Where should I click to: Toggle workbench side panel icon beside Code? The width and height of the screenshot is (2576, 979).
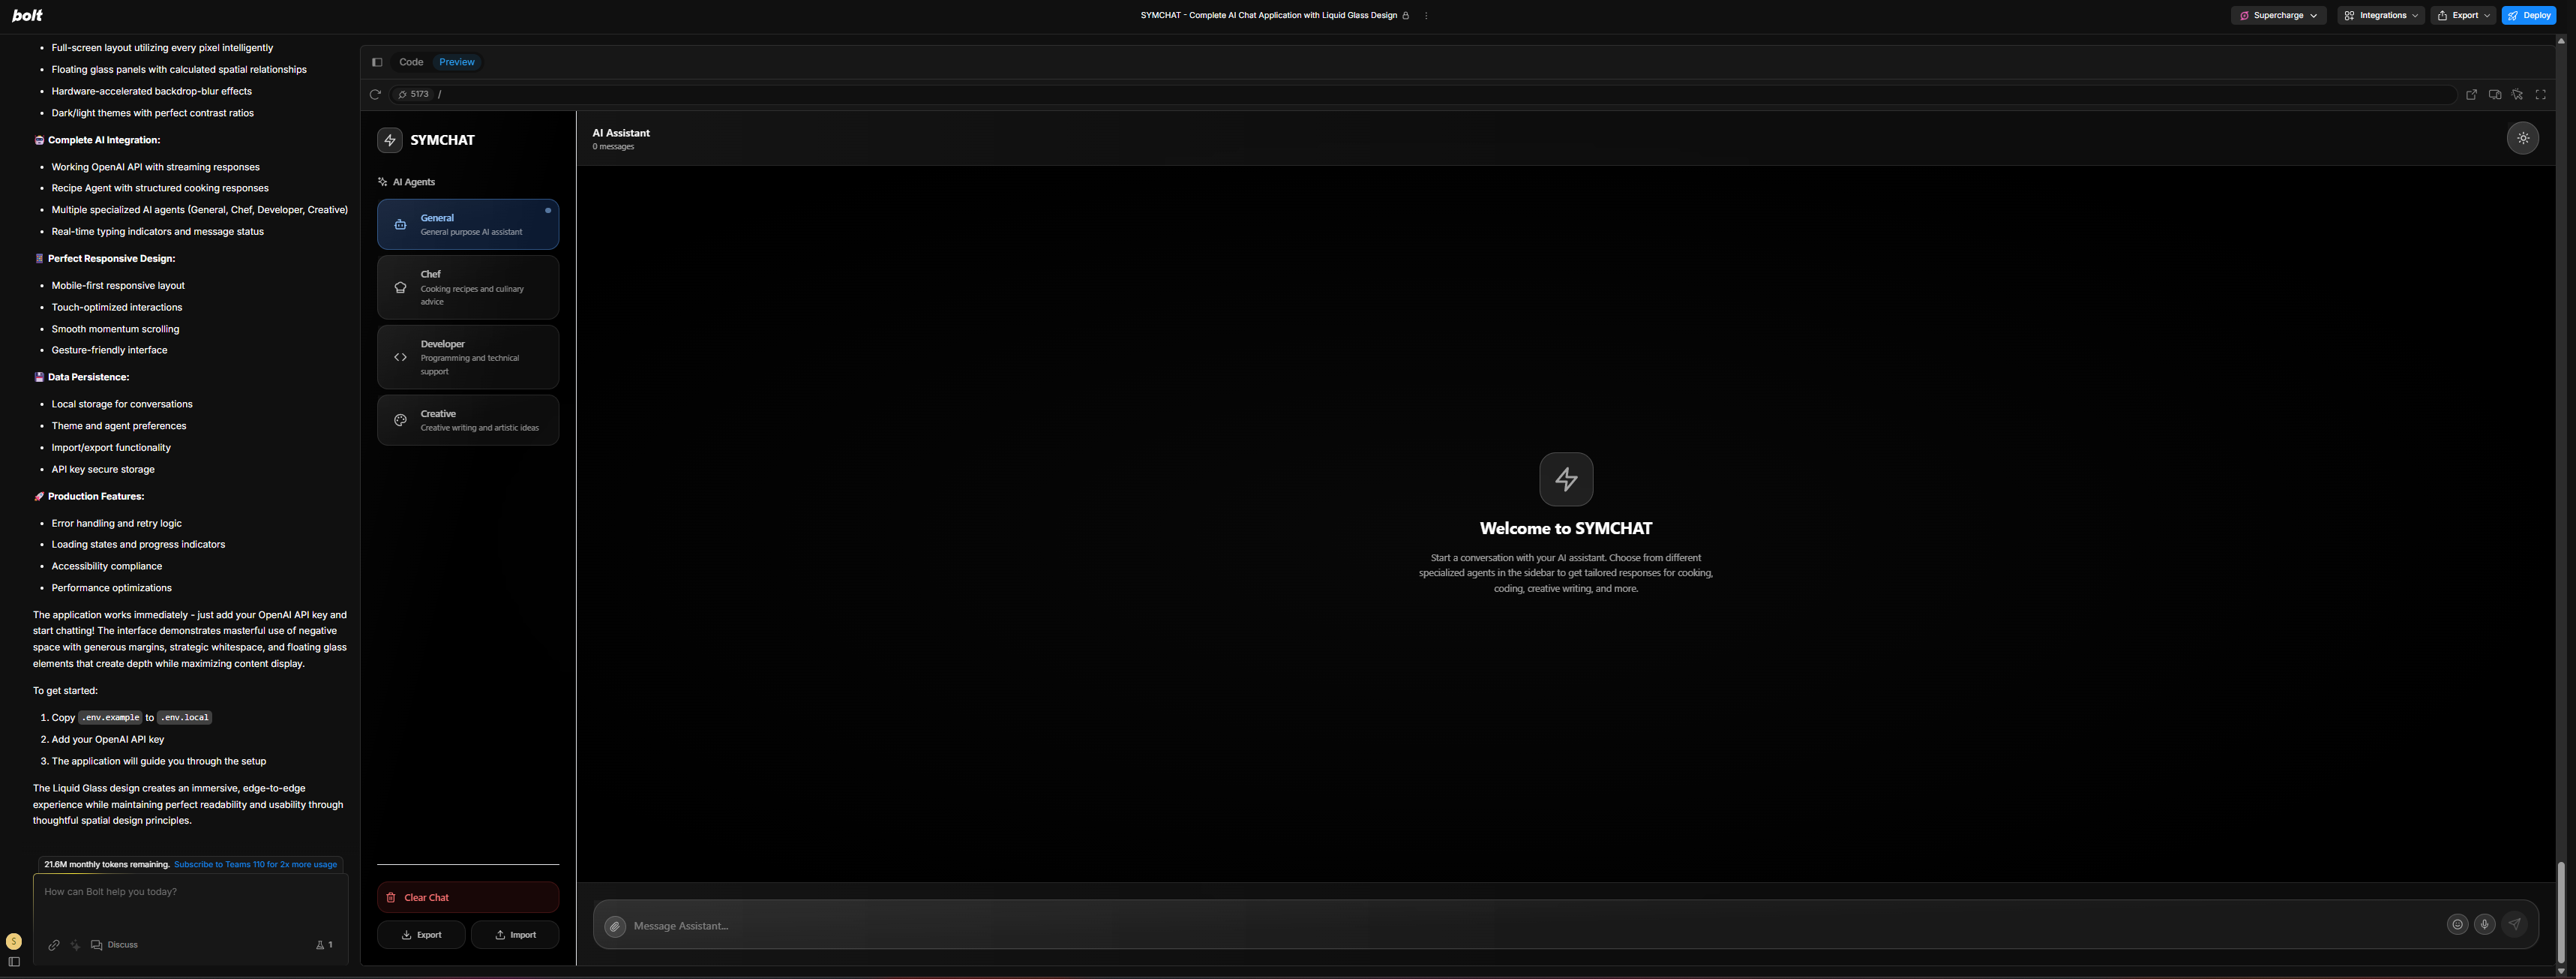[x=377, y=62]
